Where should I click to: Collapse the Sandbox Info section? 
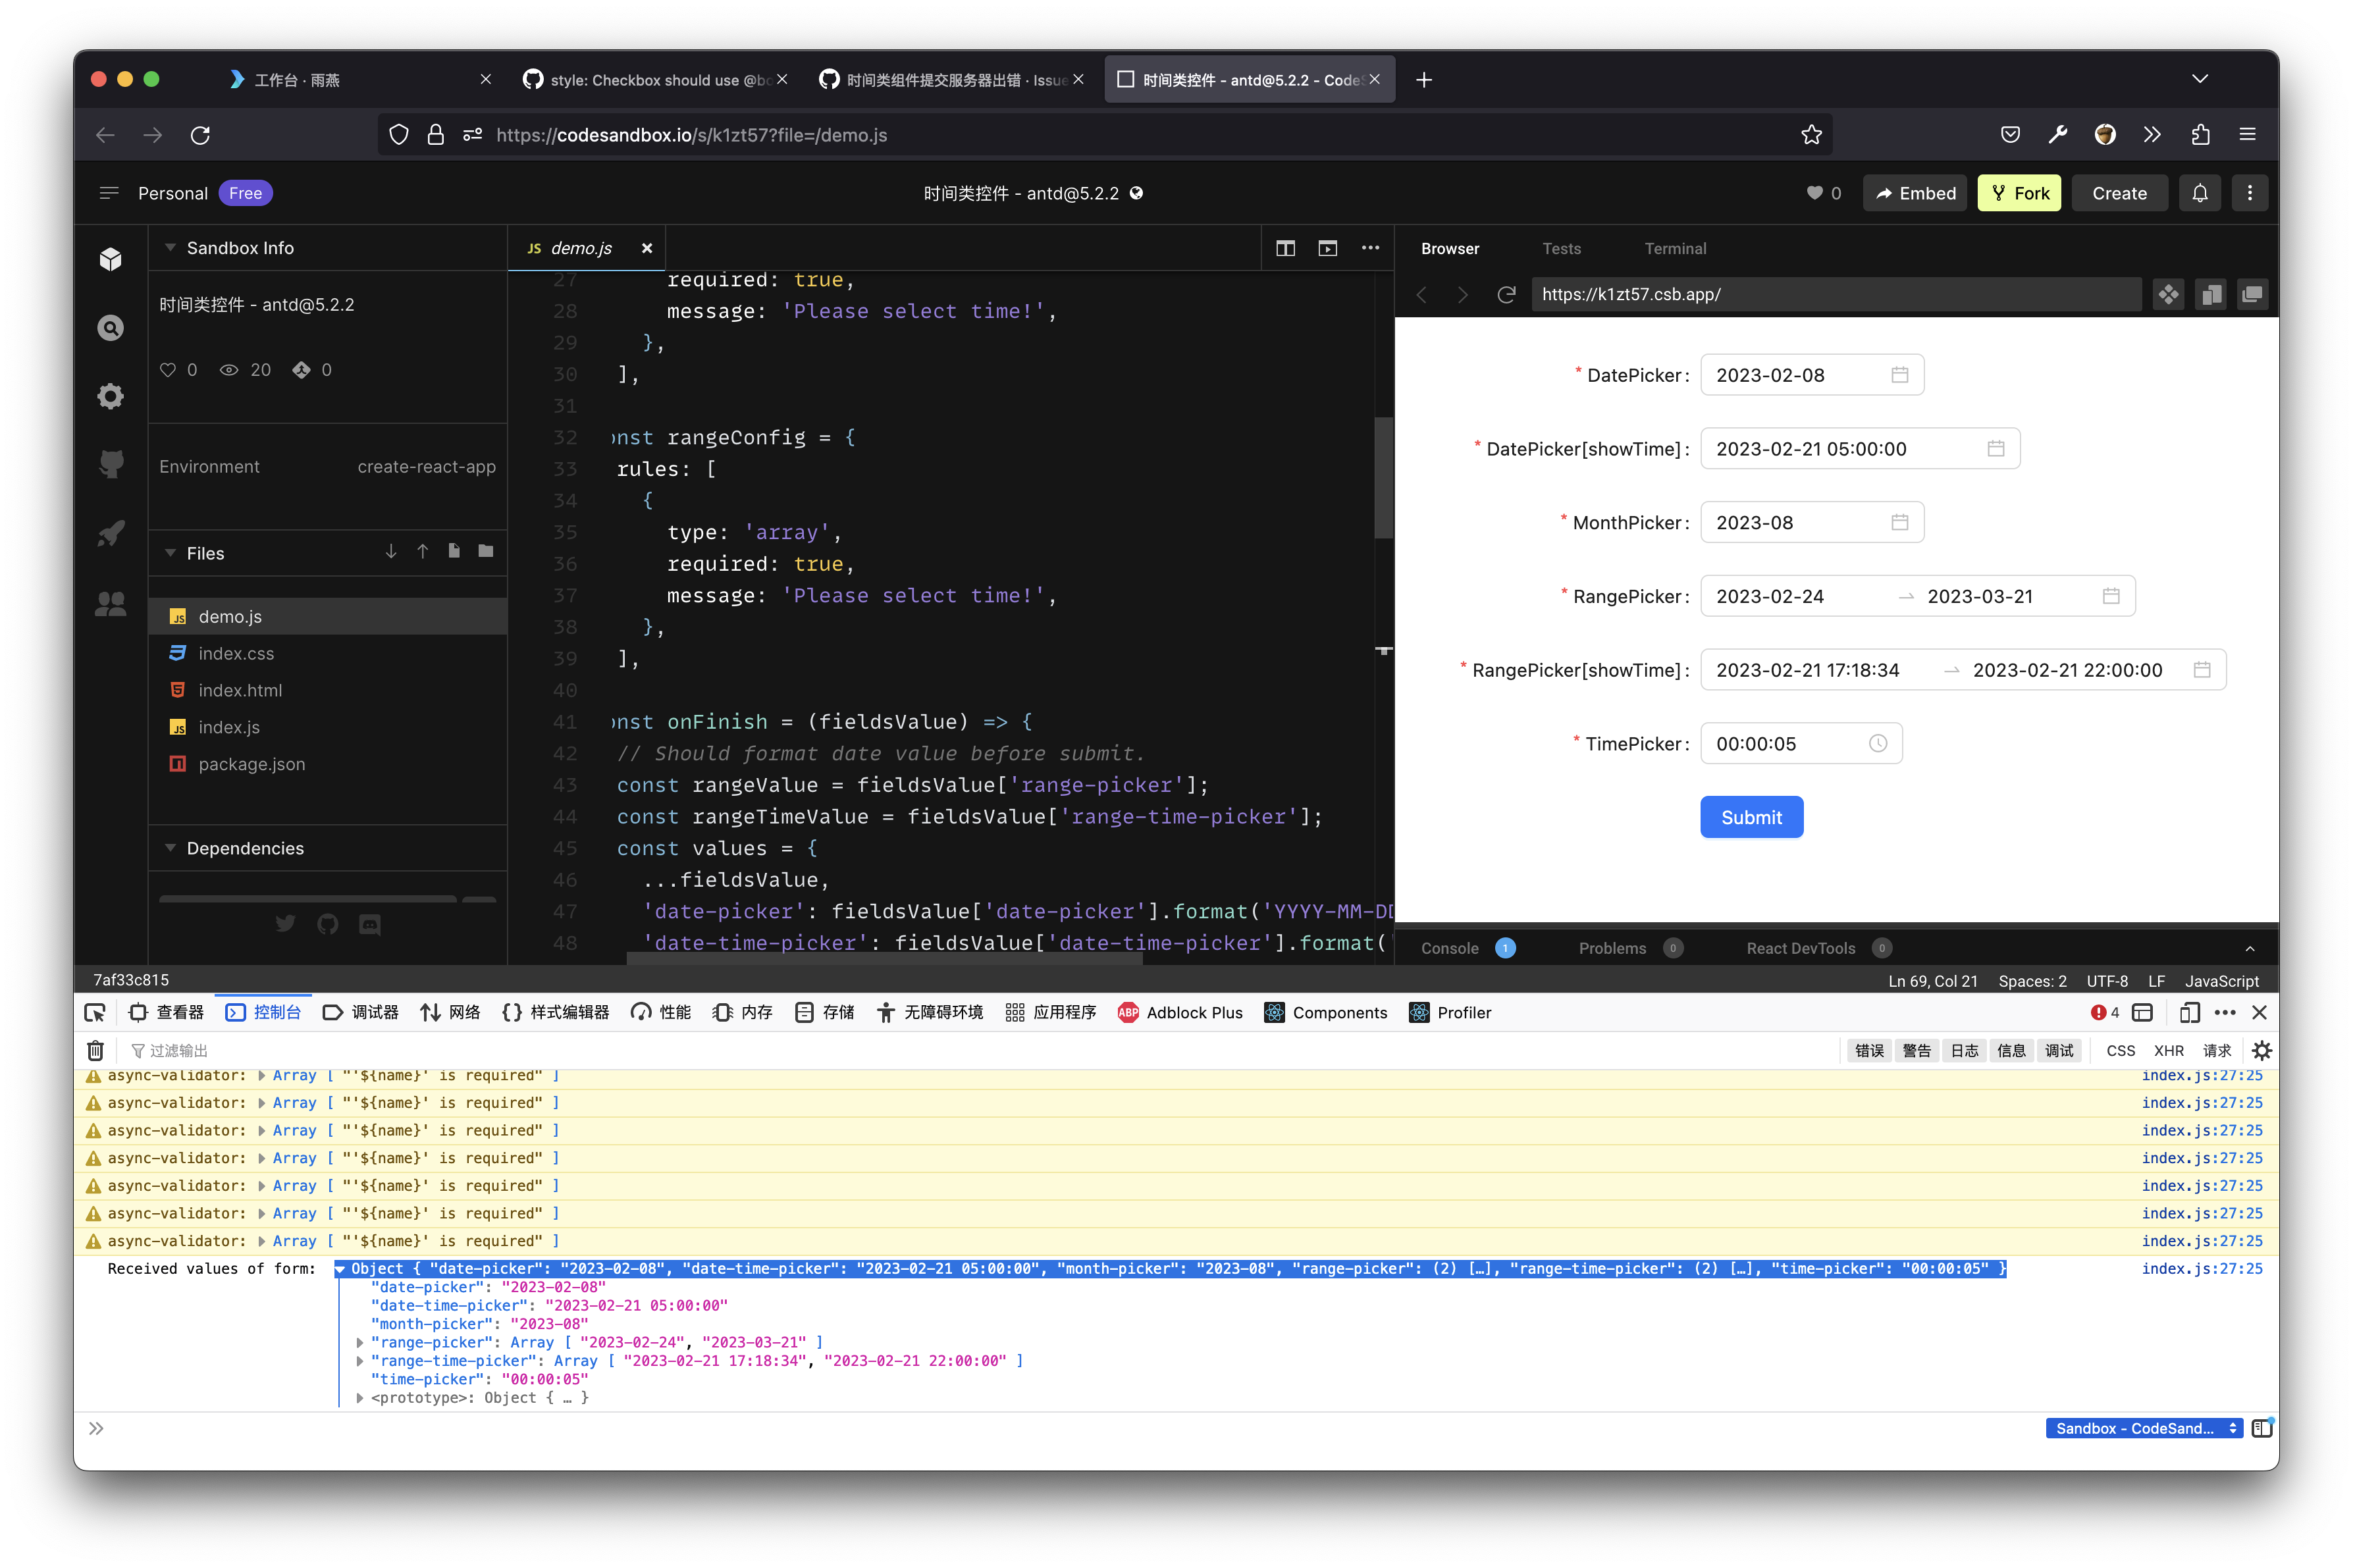click(x=170, y=248)
